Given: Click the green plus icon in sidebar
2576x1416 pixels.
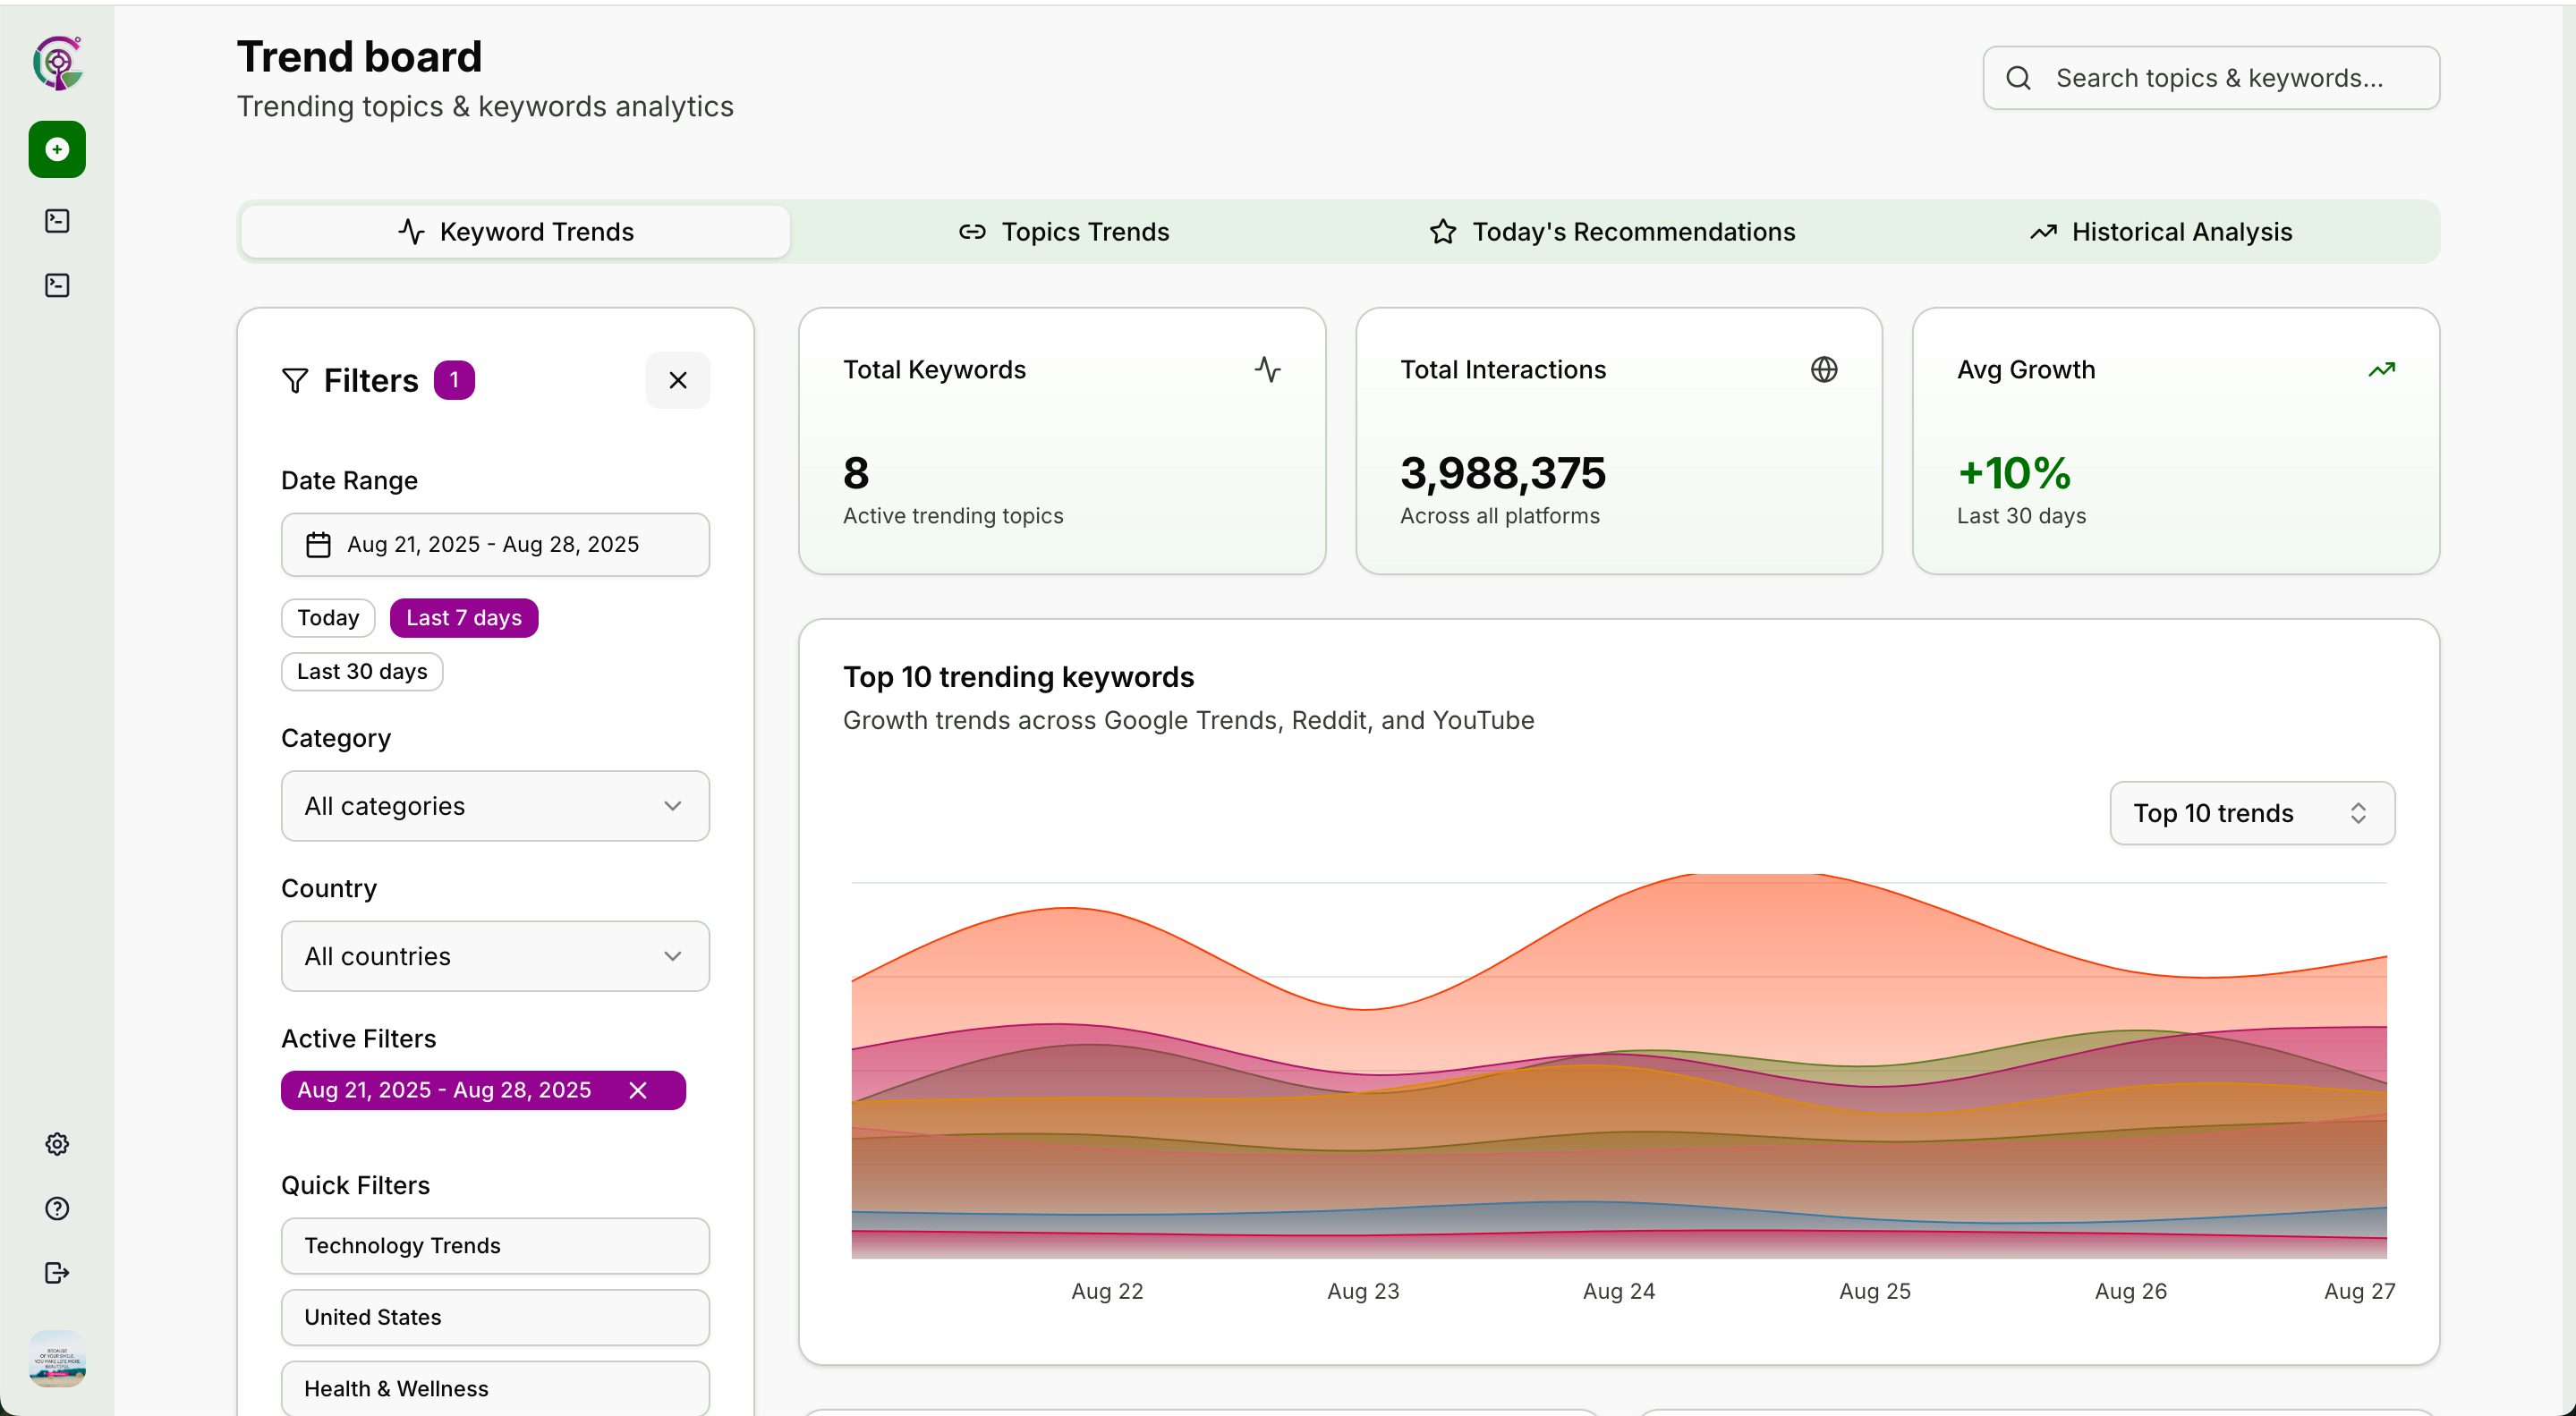Looking at the screenshot, I should pyautogui.click(x=57, y=150).
